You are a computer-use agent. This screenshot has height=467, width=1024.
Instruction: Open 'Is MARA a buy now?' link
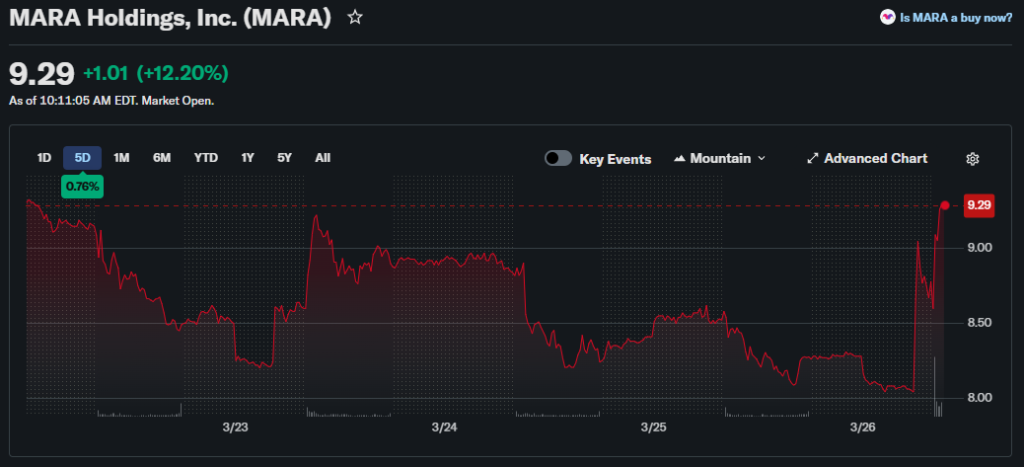(956, 17)
